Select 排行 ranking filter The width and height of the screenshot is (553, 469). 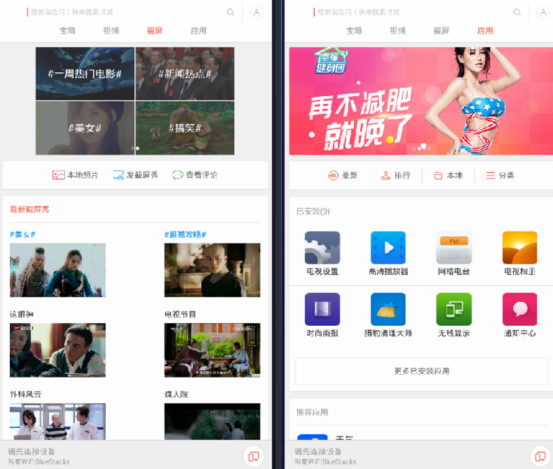(395, 175)
